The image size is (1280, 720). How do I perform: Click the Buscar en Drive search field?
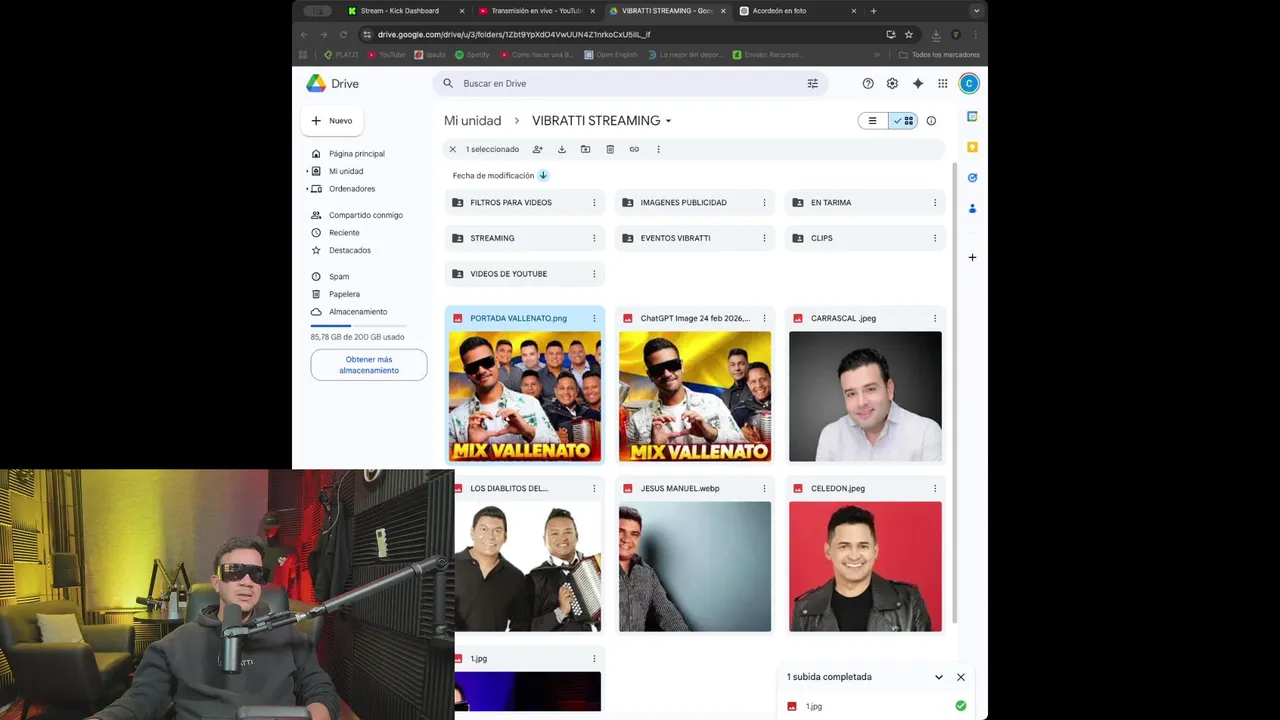(x=630, y=84)
